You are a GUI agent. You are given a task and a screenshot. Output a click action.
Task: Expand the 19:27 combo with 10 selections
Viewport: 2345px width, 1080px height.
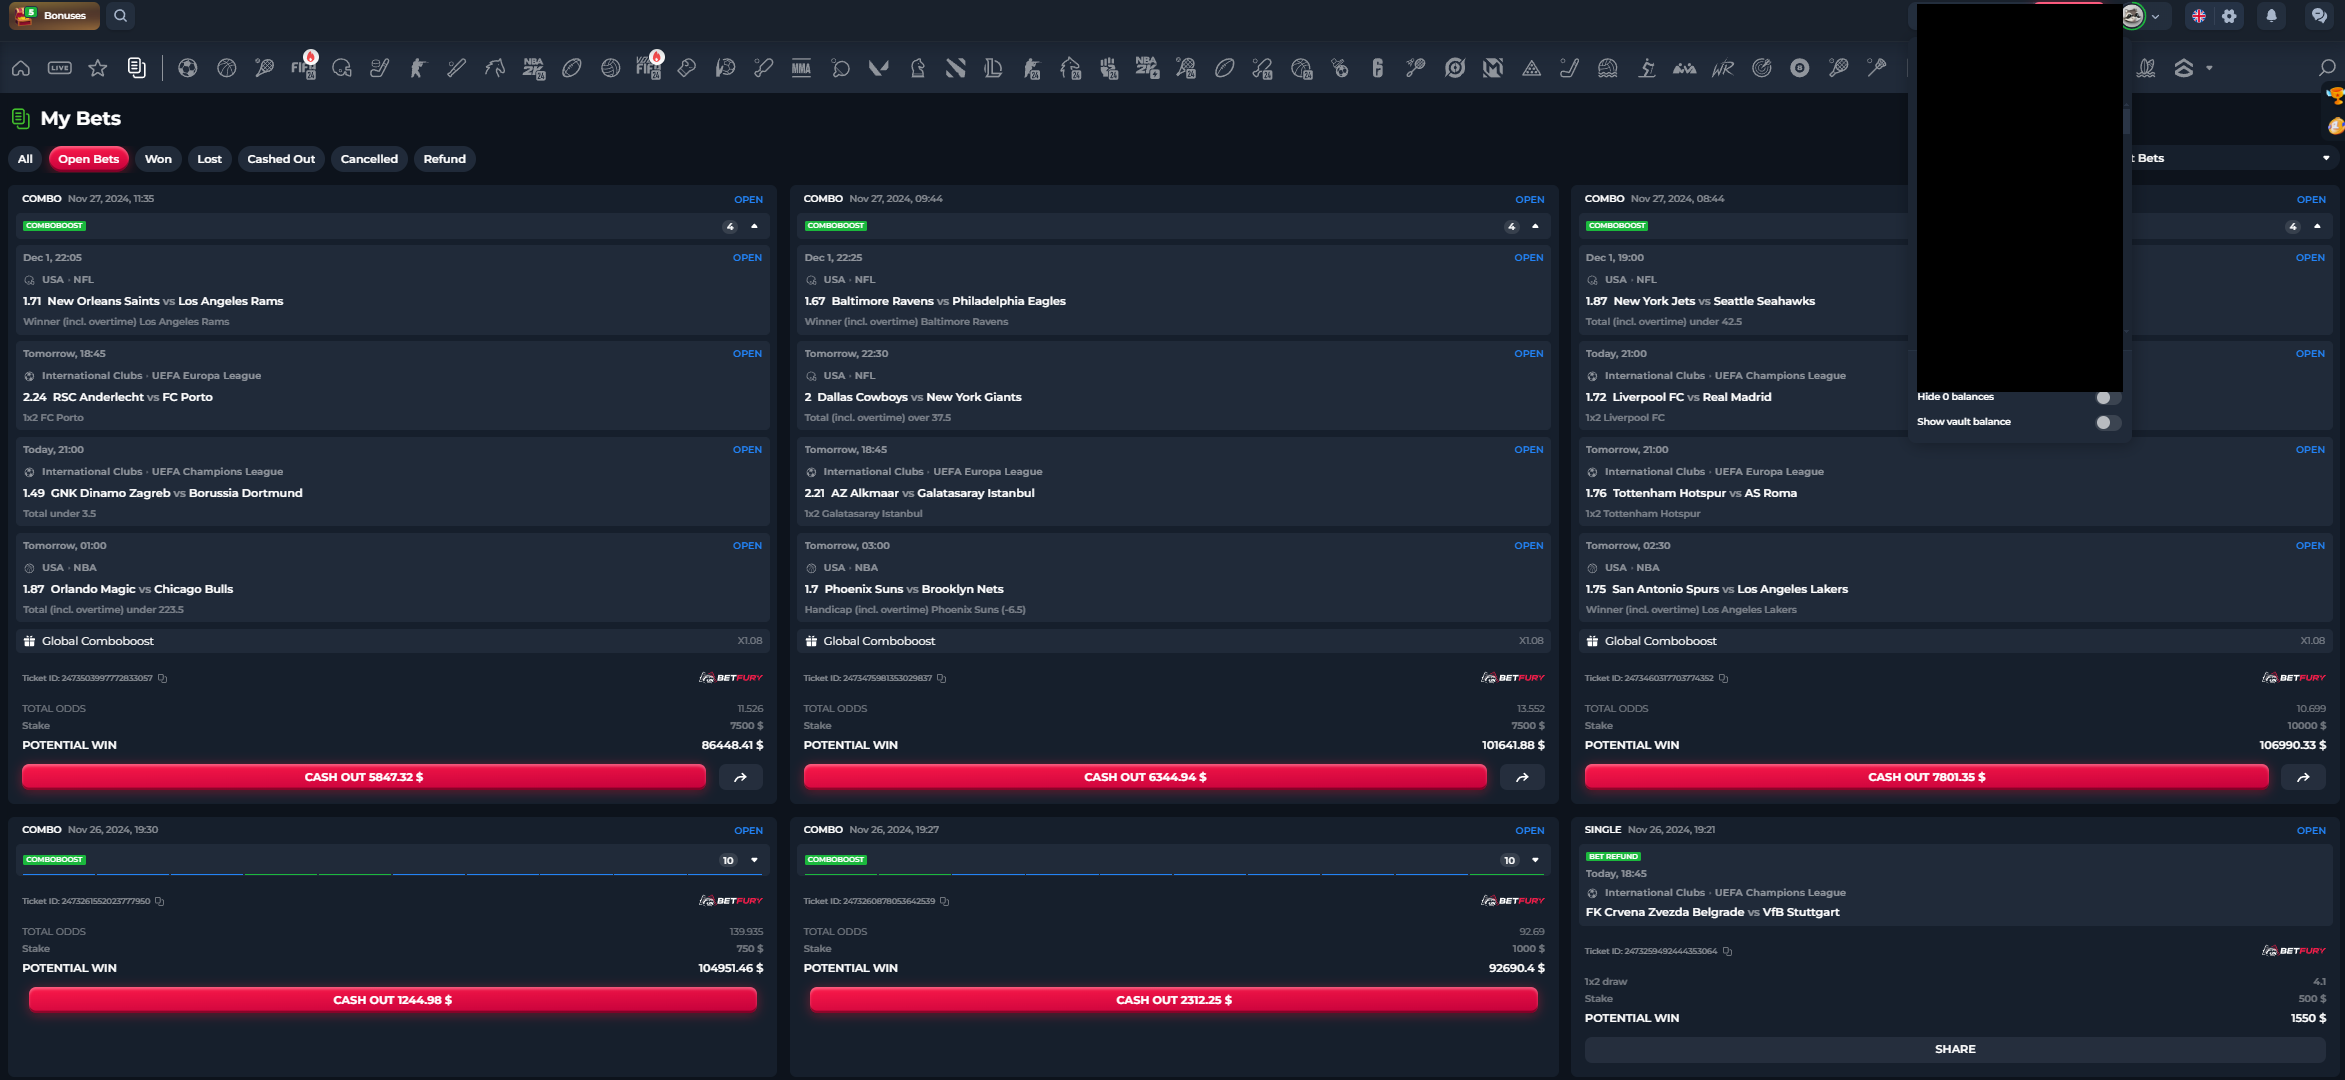pyautogui.click(x=1535, y=860)
